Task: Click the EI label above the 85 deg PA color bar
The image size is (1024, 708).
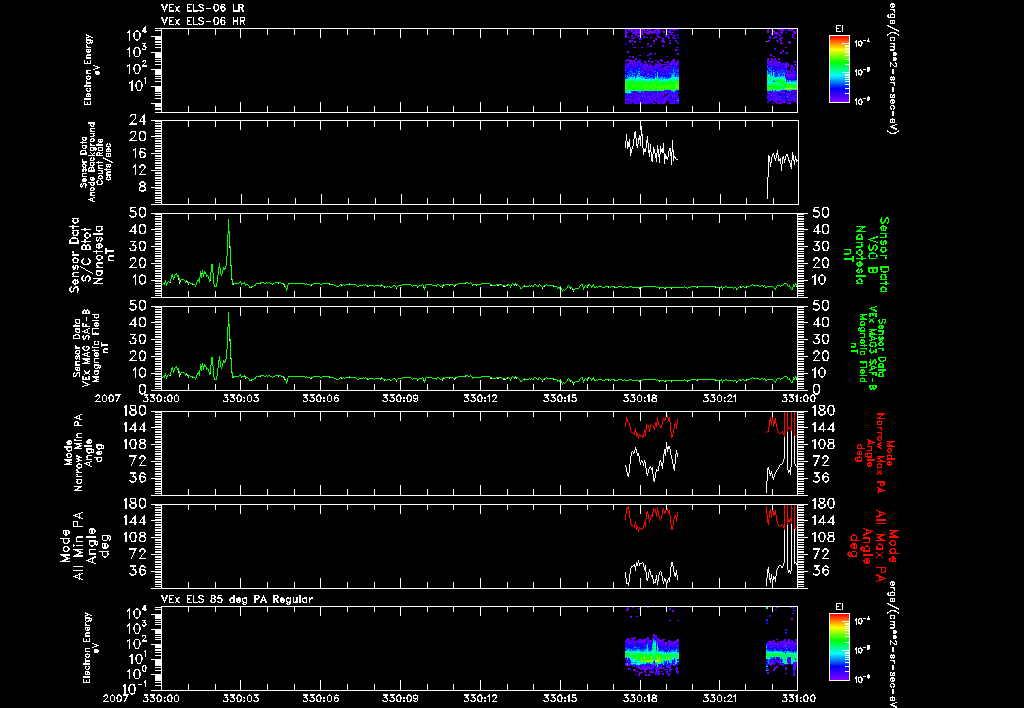Action: (x=839, y=607)
